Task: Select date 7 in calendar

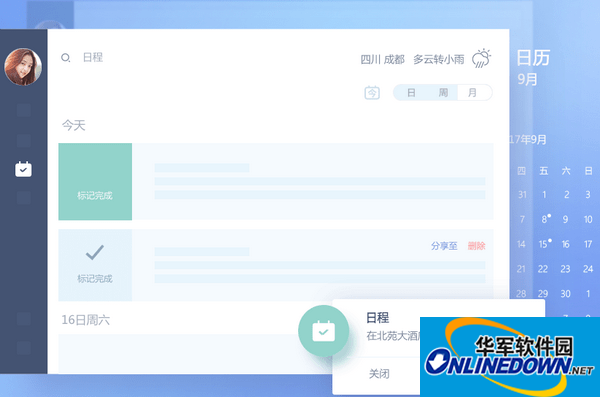Action: (522, 219)
